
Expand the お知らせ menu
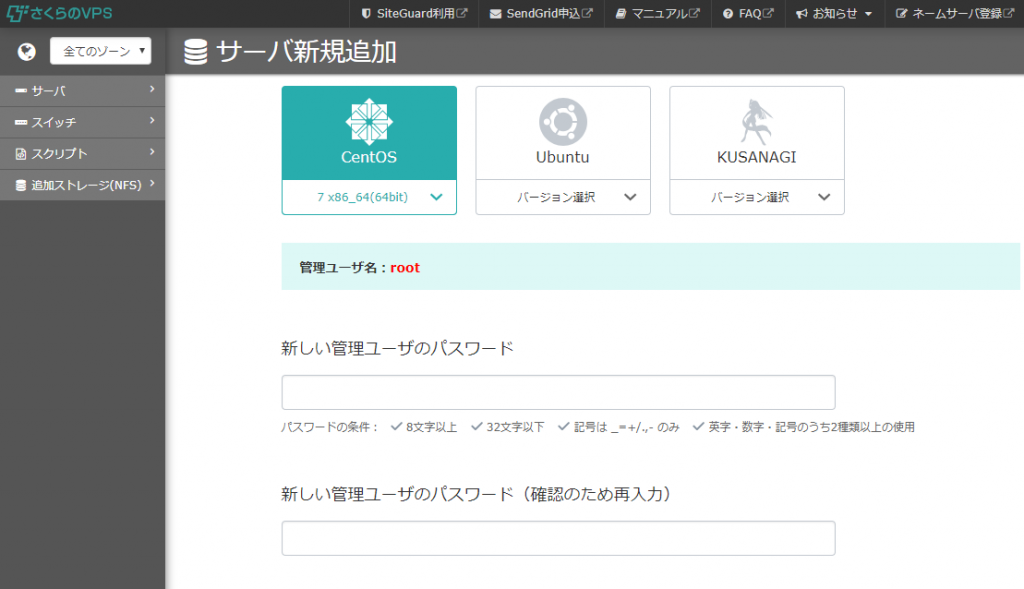834,13
